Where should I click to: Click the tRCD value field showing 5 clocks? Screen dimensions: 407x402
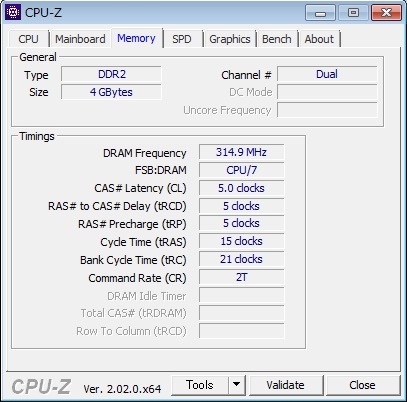click(242, 206)
